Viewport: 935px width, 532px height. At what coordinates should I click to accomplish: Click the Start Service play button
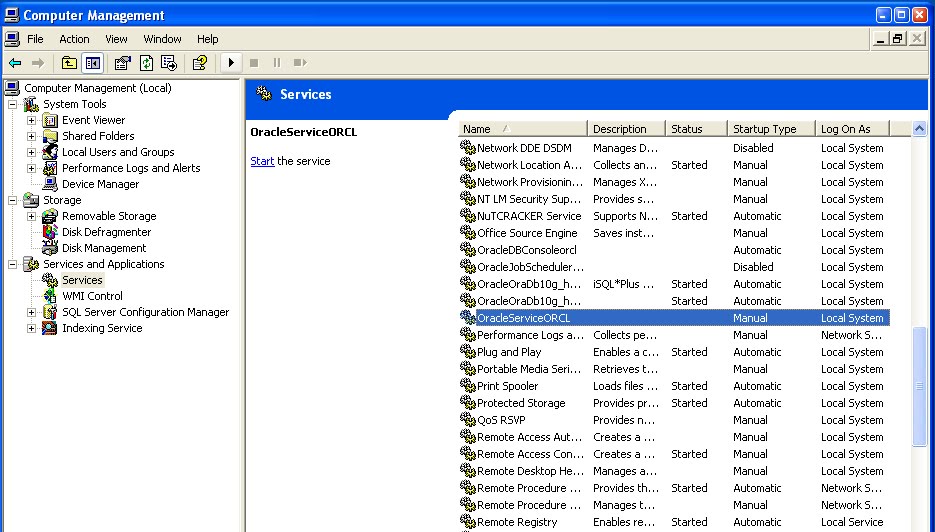pyautogui.click(x=231, y=63)
